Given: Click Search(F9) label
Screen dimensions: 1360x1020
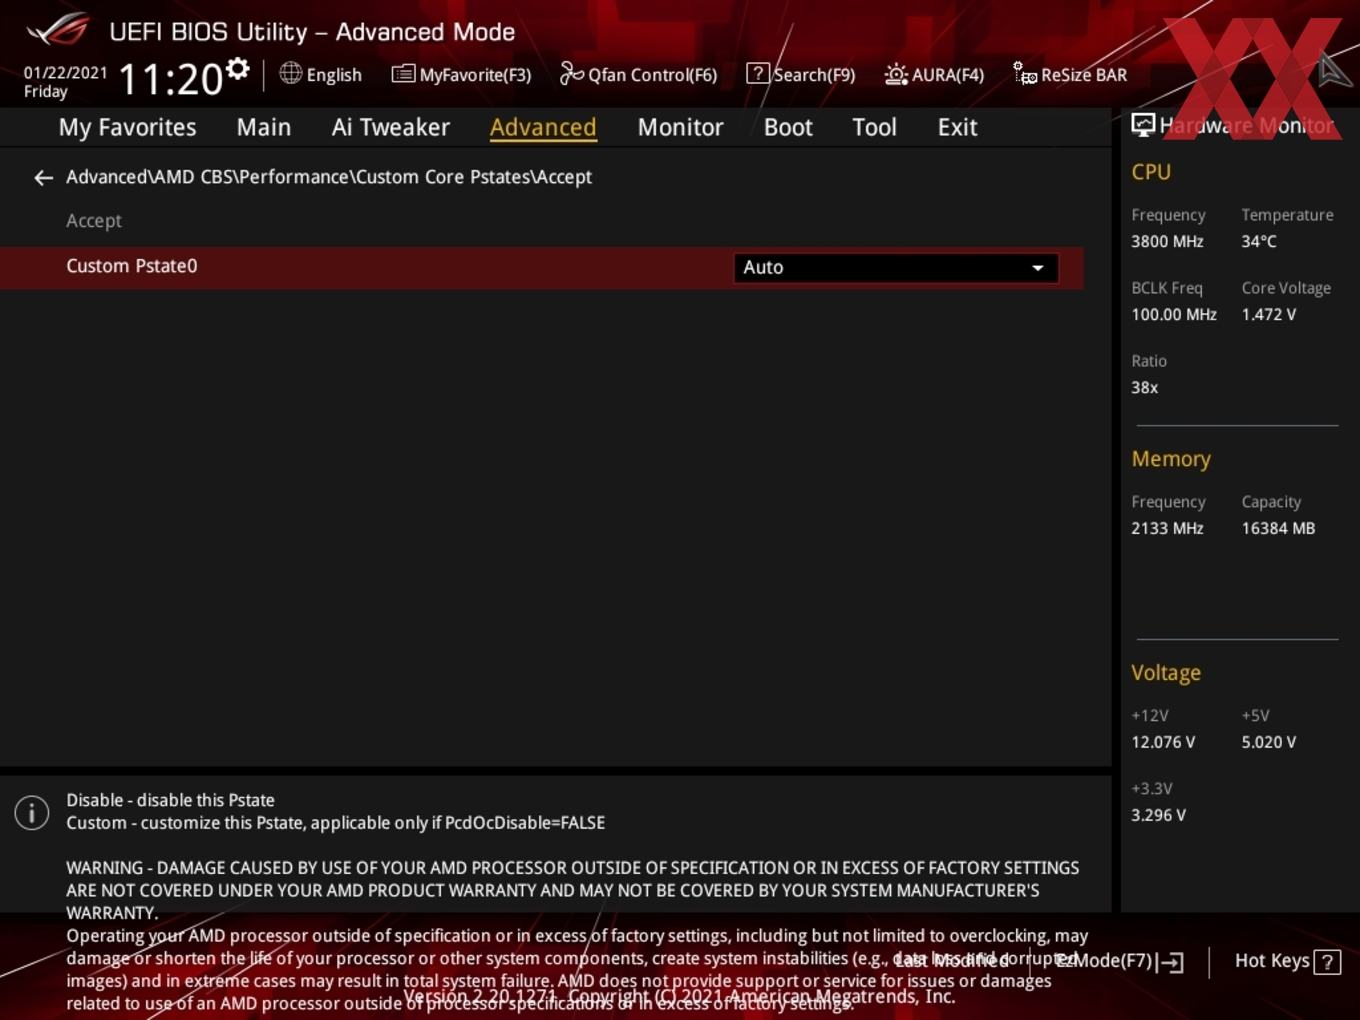Looking at the screenshot, I should tap(814, 75).
